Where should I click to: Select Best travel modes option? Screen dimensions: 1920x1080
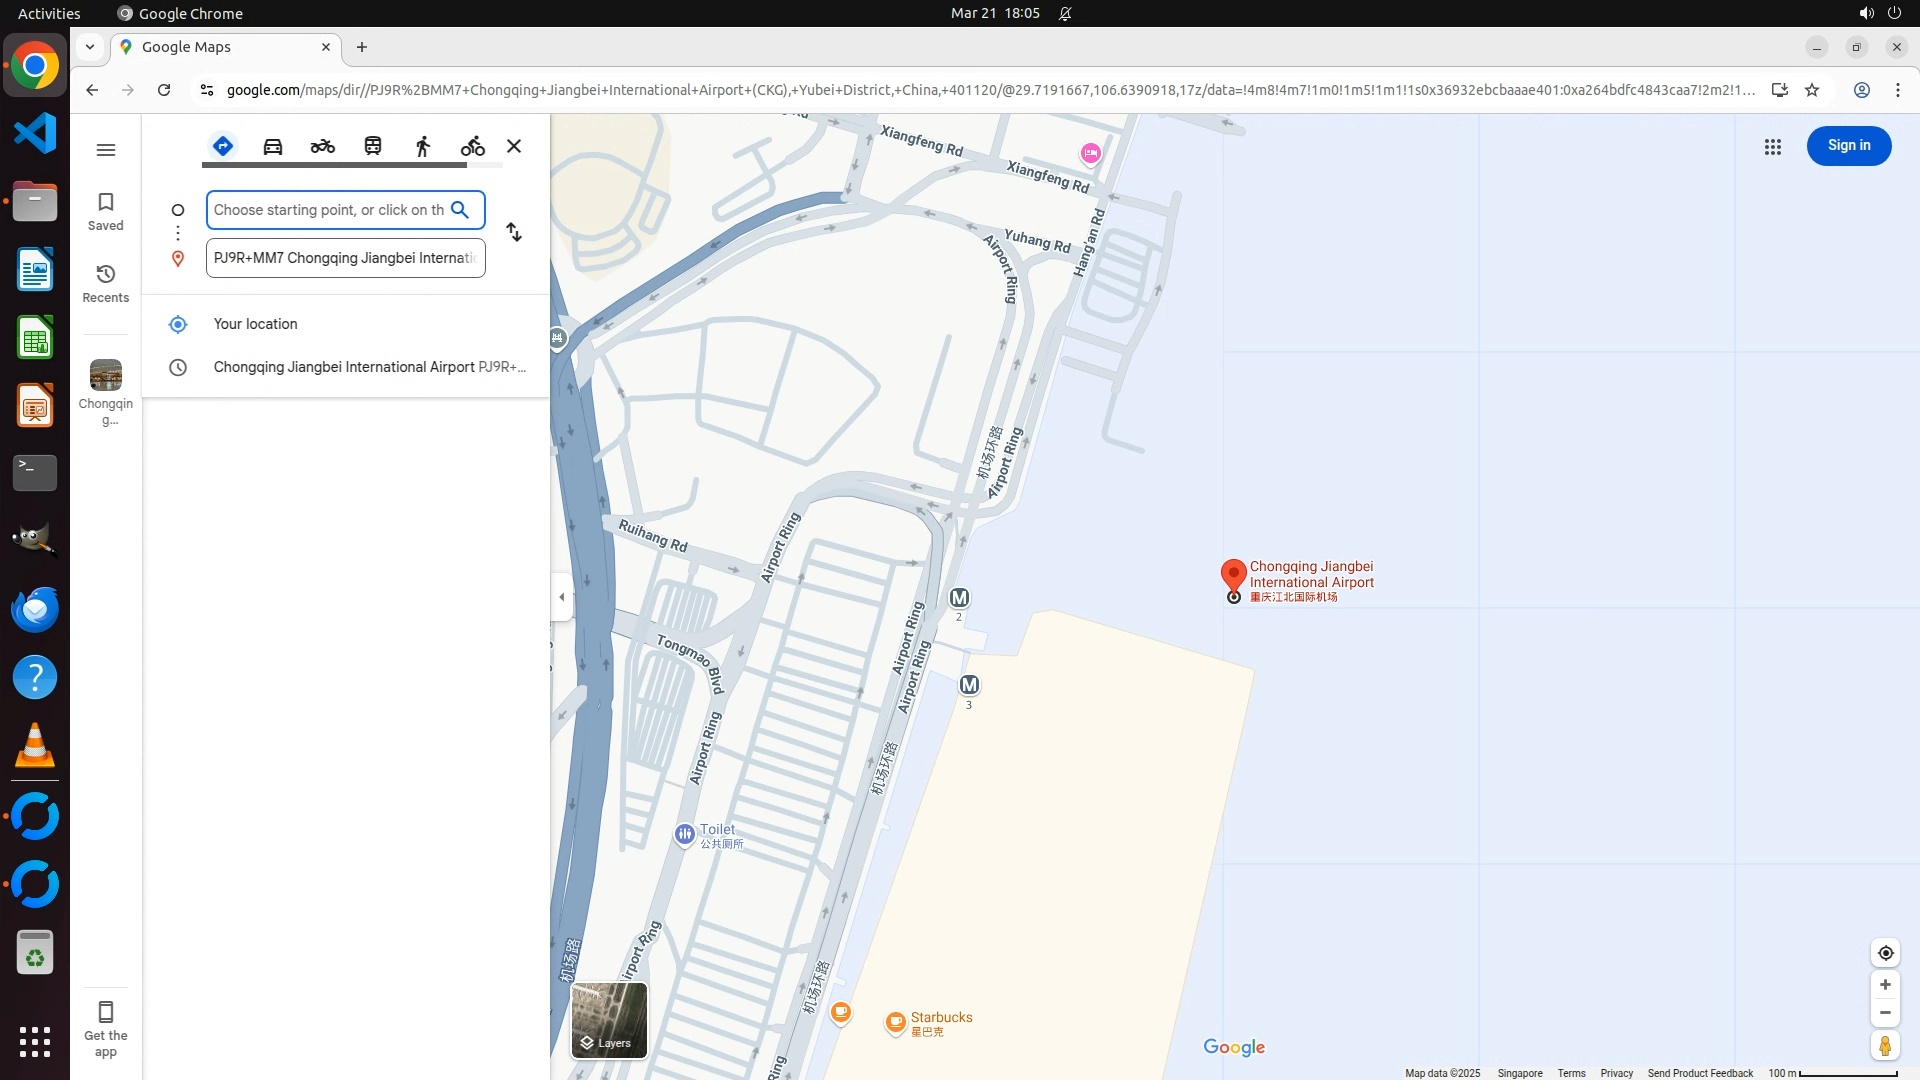pos(223,146)
